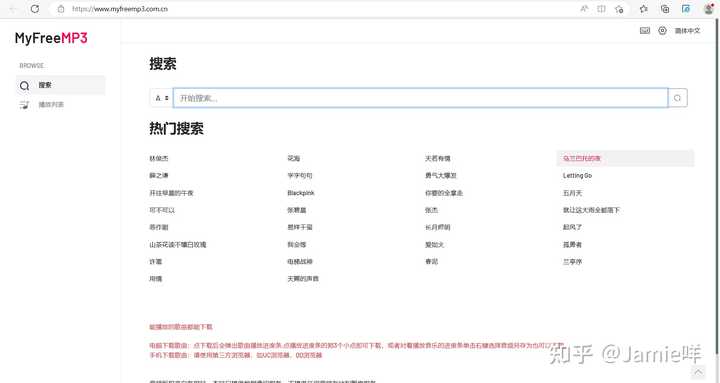Viewport: 720px width, 383px height.
Task: Open split screen icon in address bar
Action: pos(601,9)
